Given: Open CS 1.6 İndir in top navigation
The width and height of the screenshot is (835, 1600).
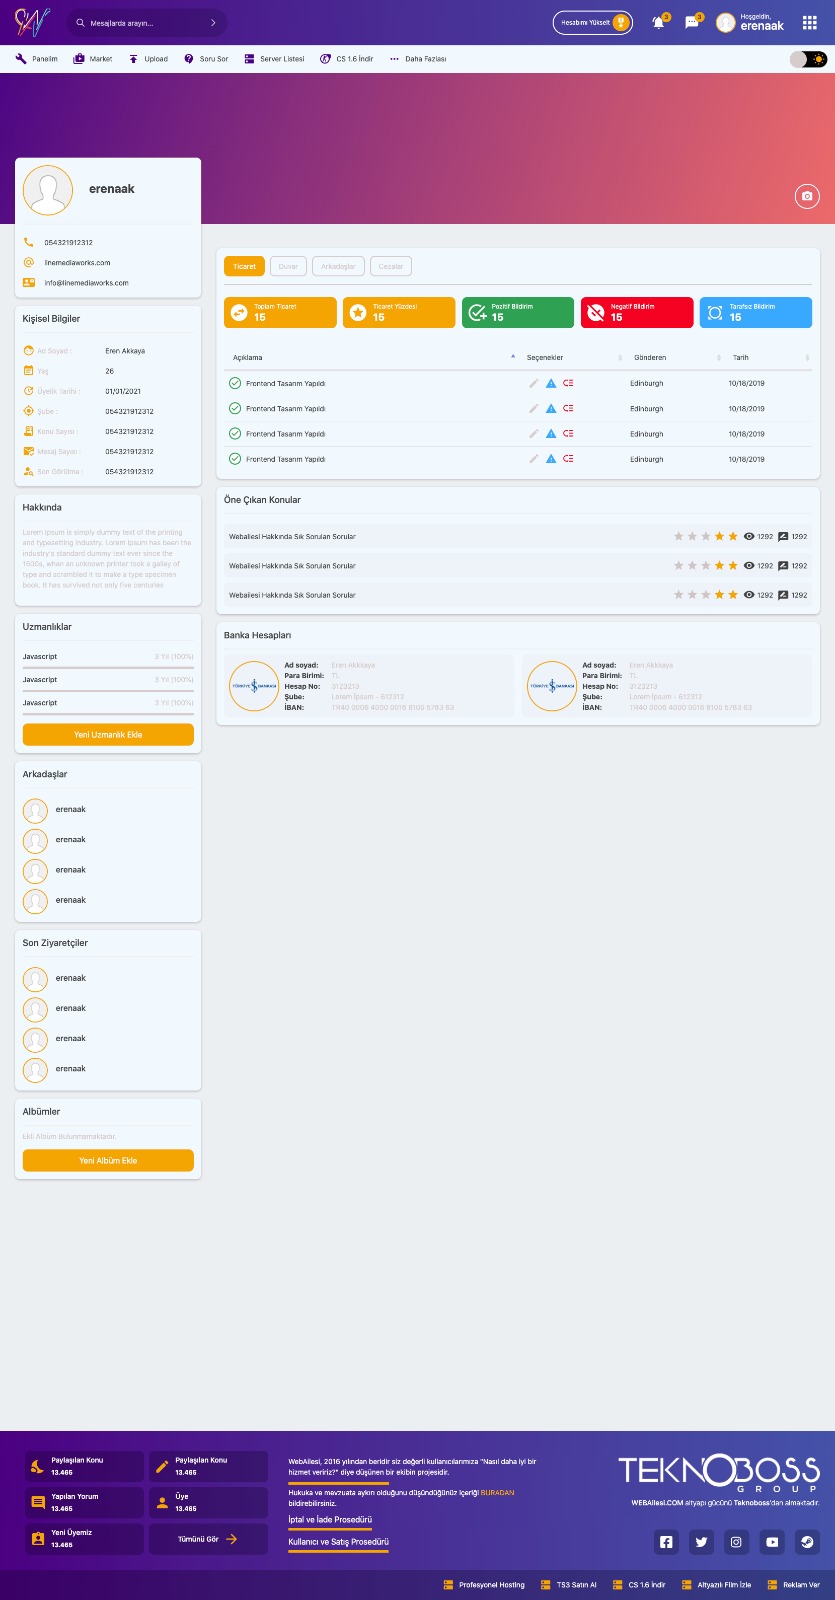Looking at the screenshot, I should [346, 59].
